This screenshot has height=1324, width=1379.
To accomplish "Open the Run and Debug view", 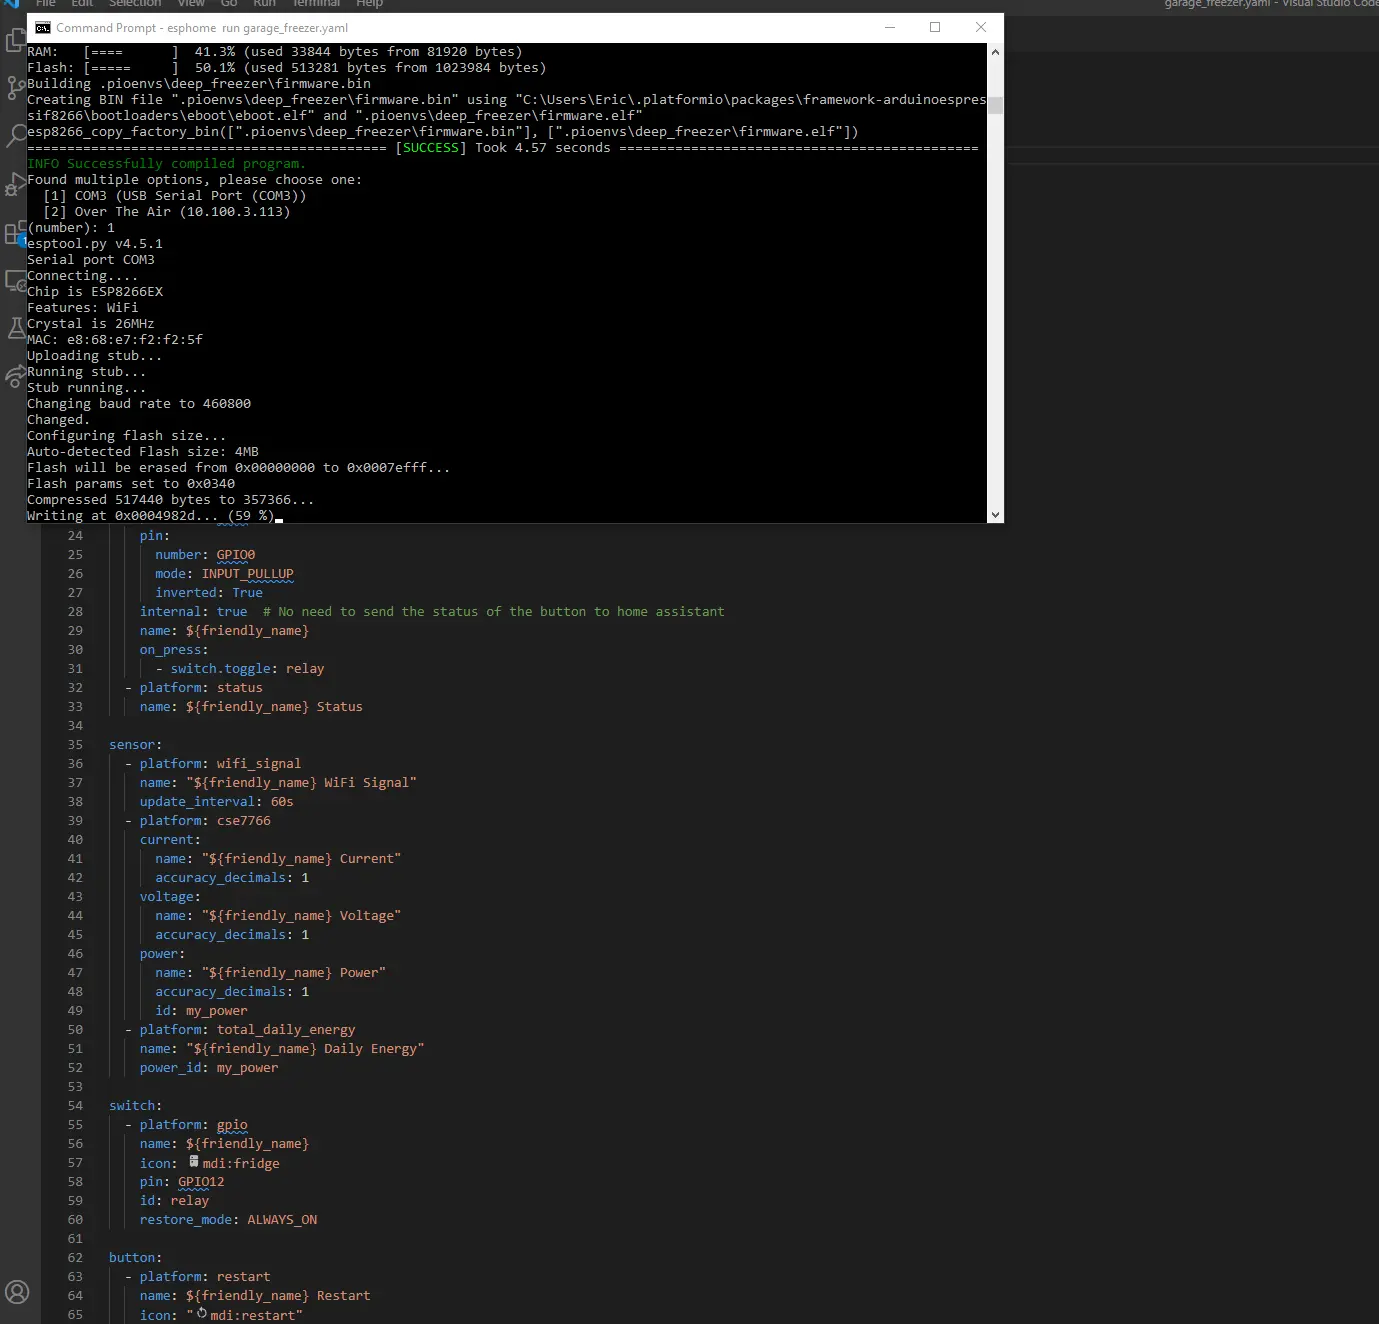I will tap(14, 185).
